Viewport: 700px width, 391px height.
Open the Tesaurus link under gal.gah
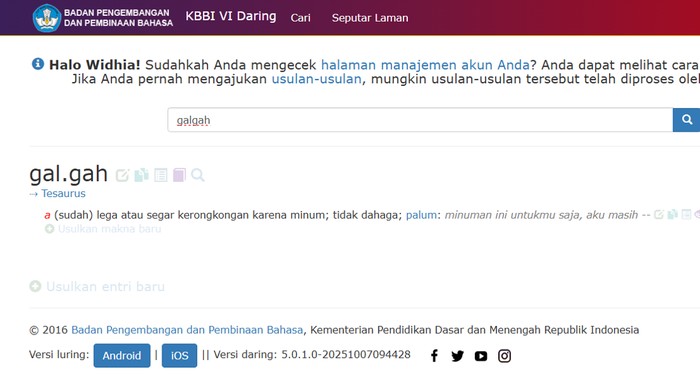pos(63,193)
